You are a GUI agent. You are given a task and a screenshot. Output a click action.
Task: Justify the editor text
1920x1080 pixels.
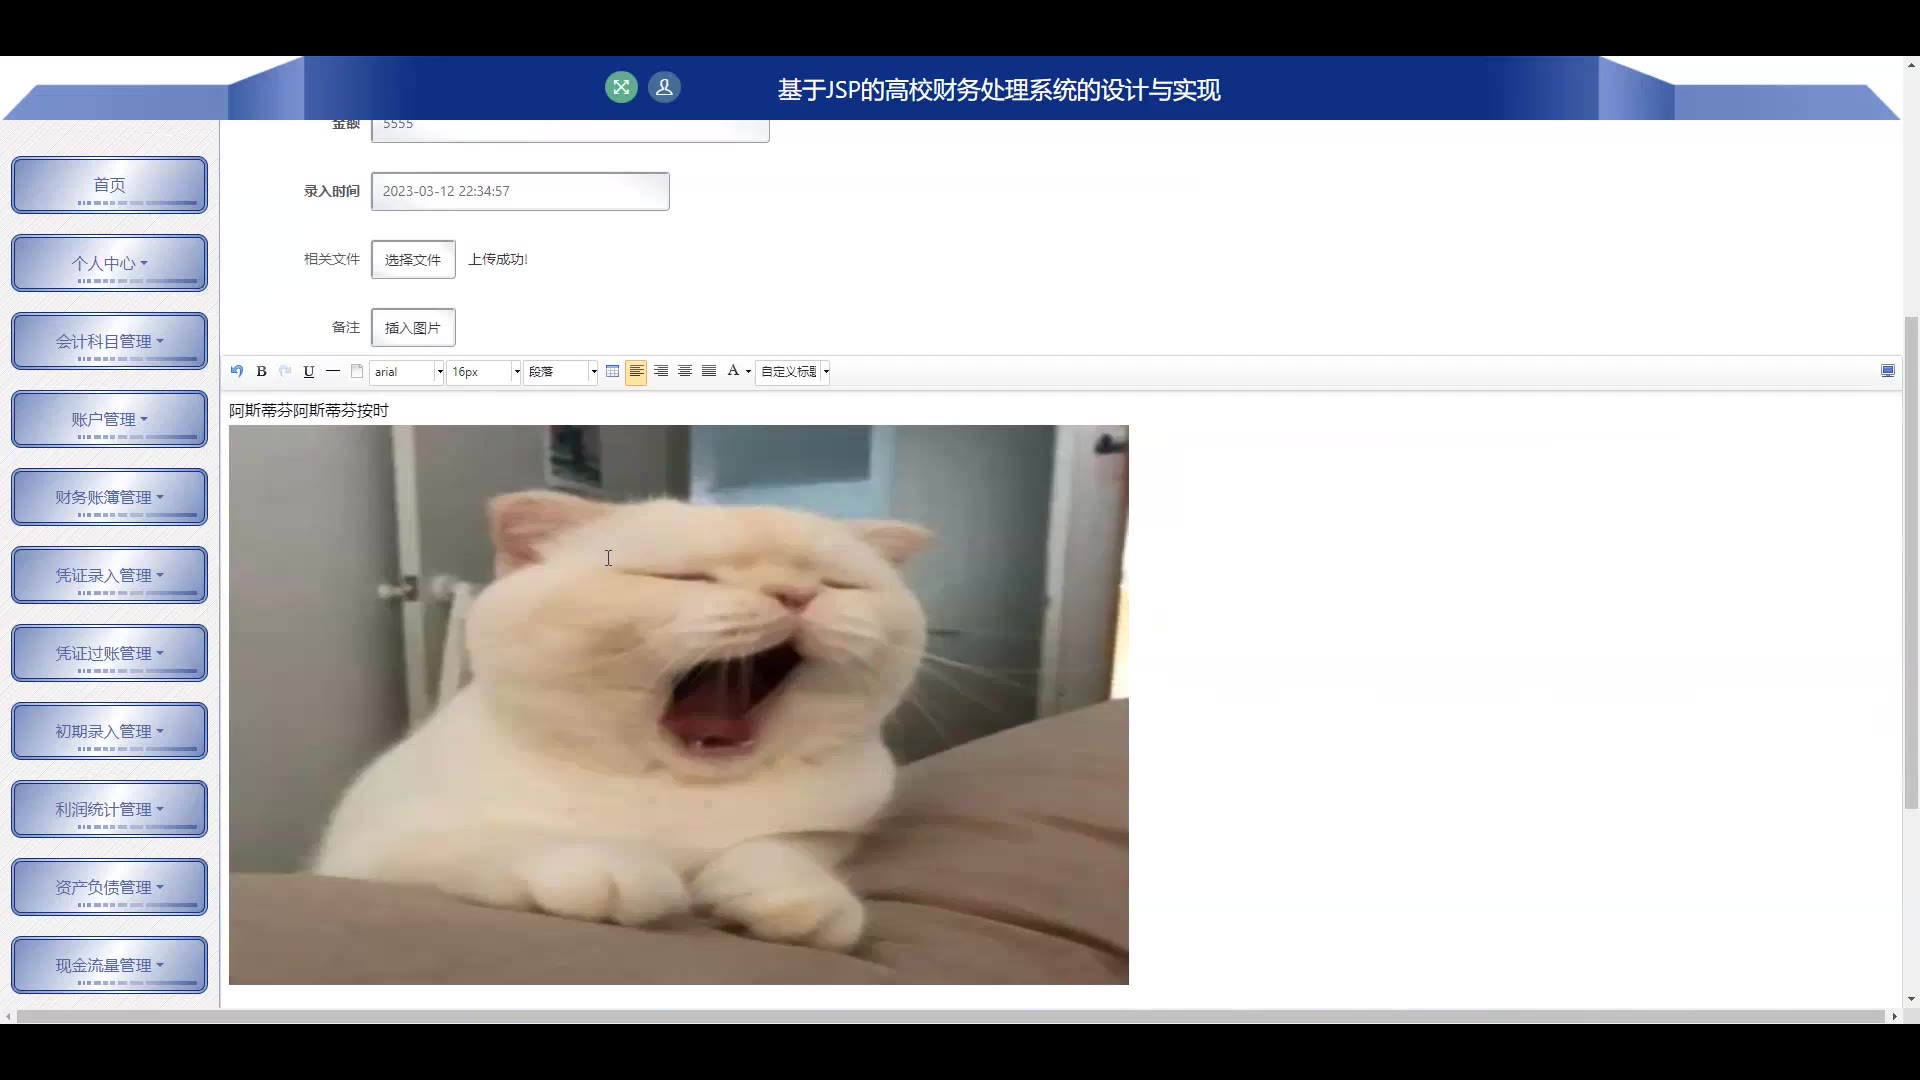coord(709,371)
